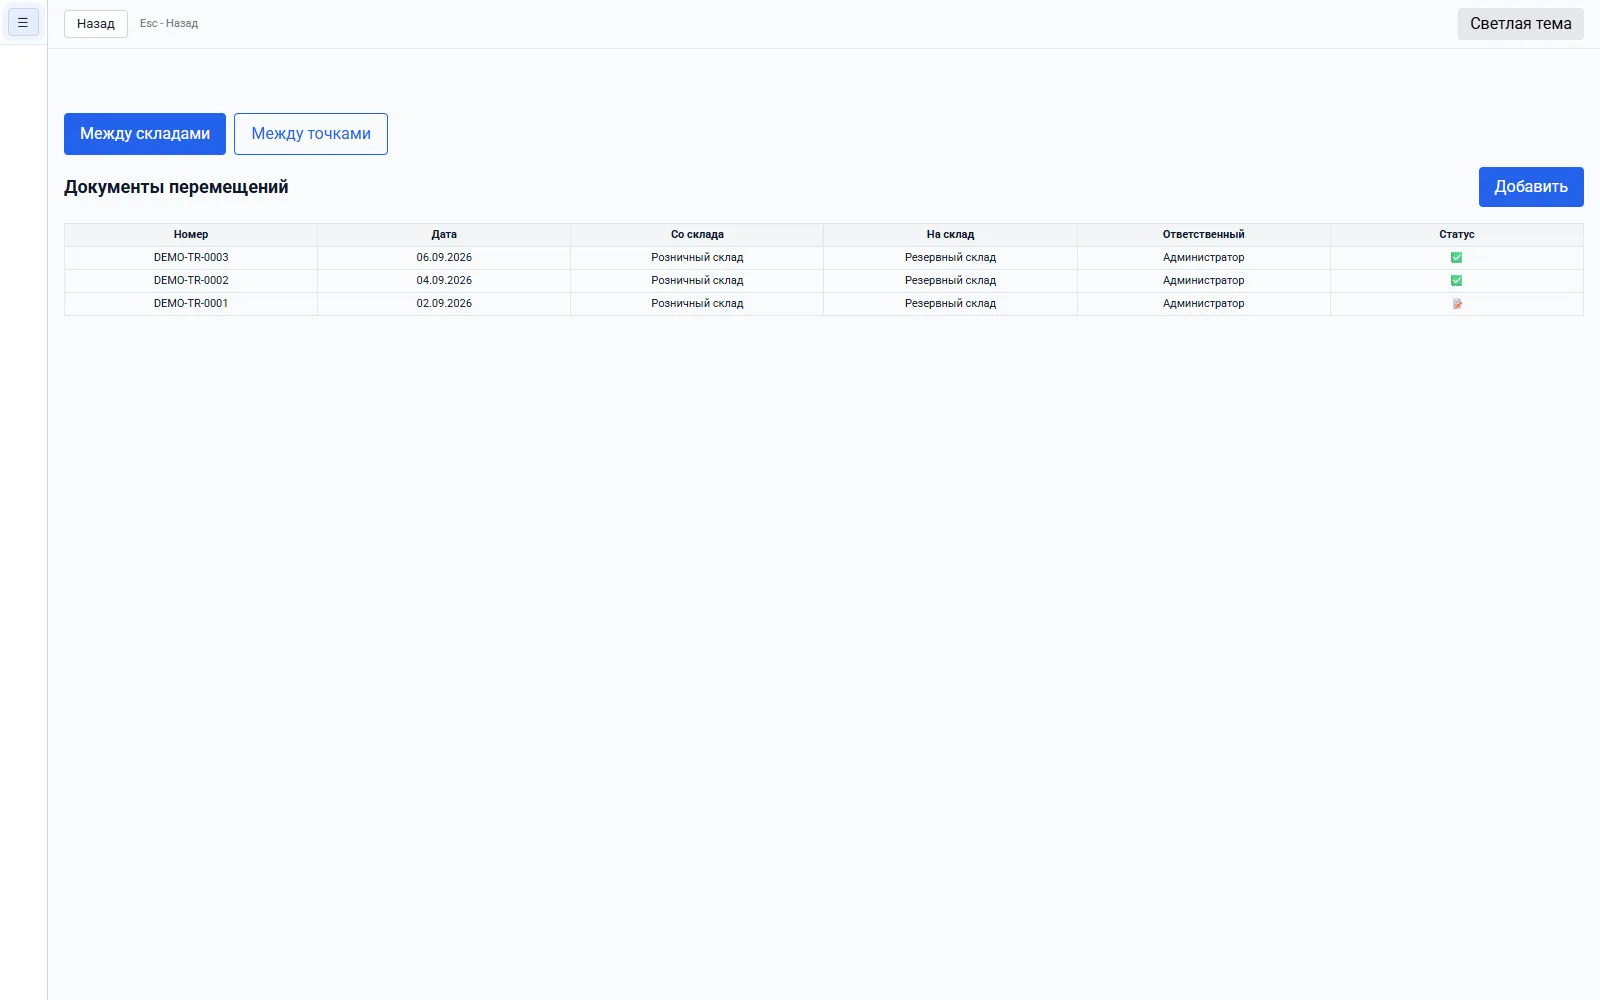
Task: Sort by the Дата column header
Action: coord(444,235)
